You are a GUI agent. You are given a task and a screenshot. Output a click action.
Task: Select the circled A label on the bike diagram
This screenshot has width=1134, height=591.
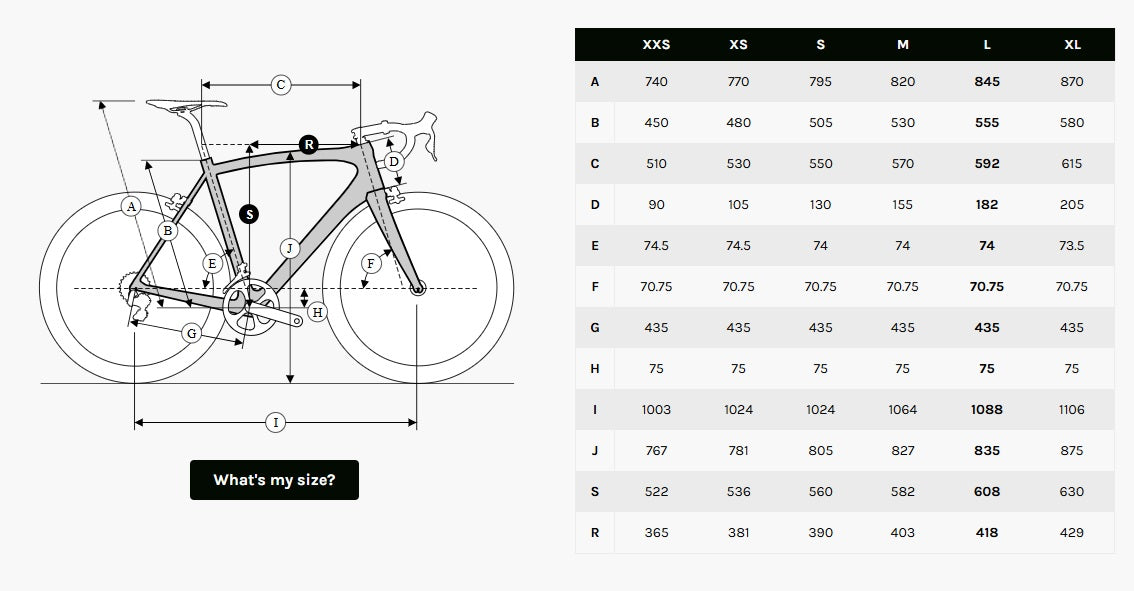pyautogui.click(x=130, y=207)
